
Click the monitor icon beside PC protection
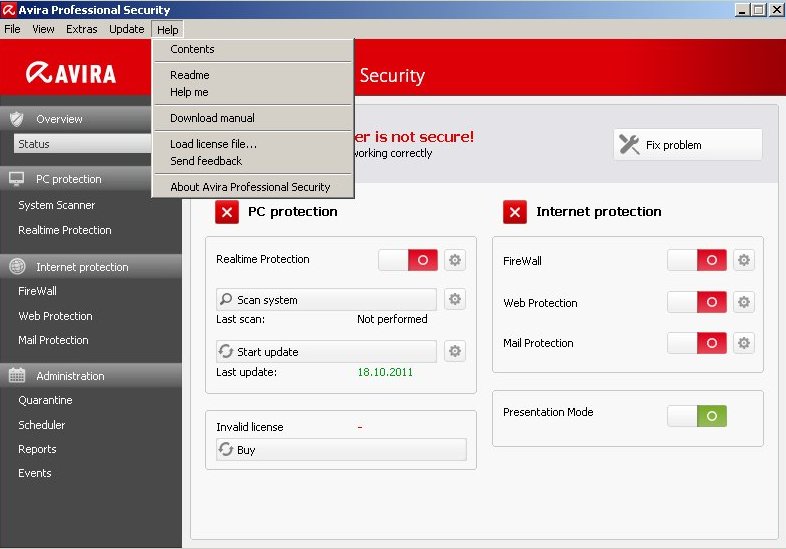(17, 179)
